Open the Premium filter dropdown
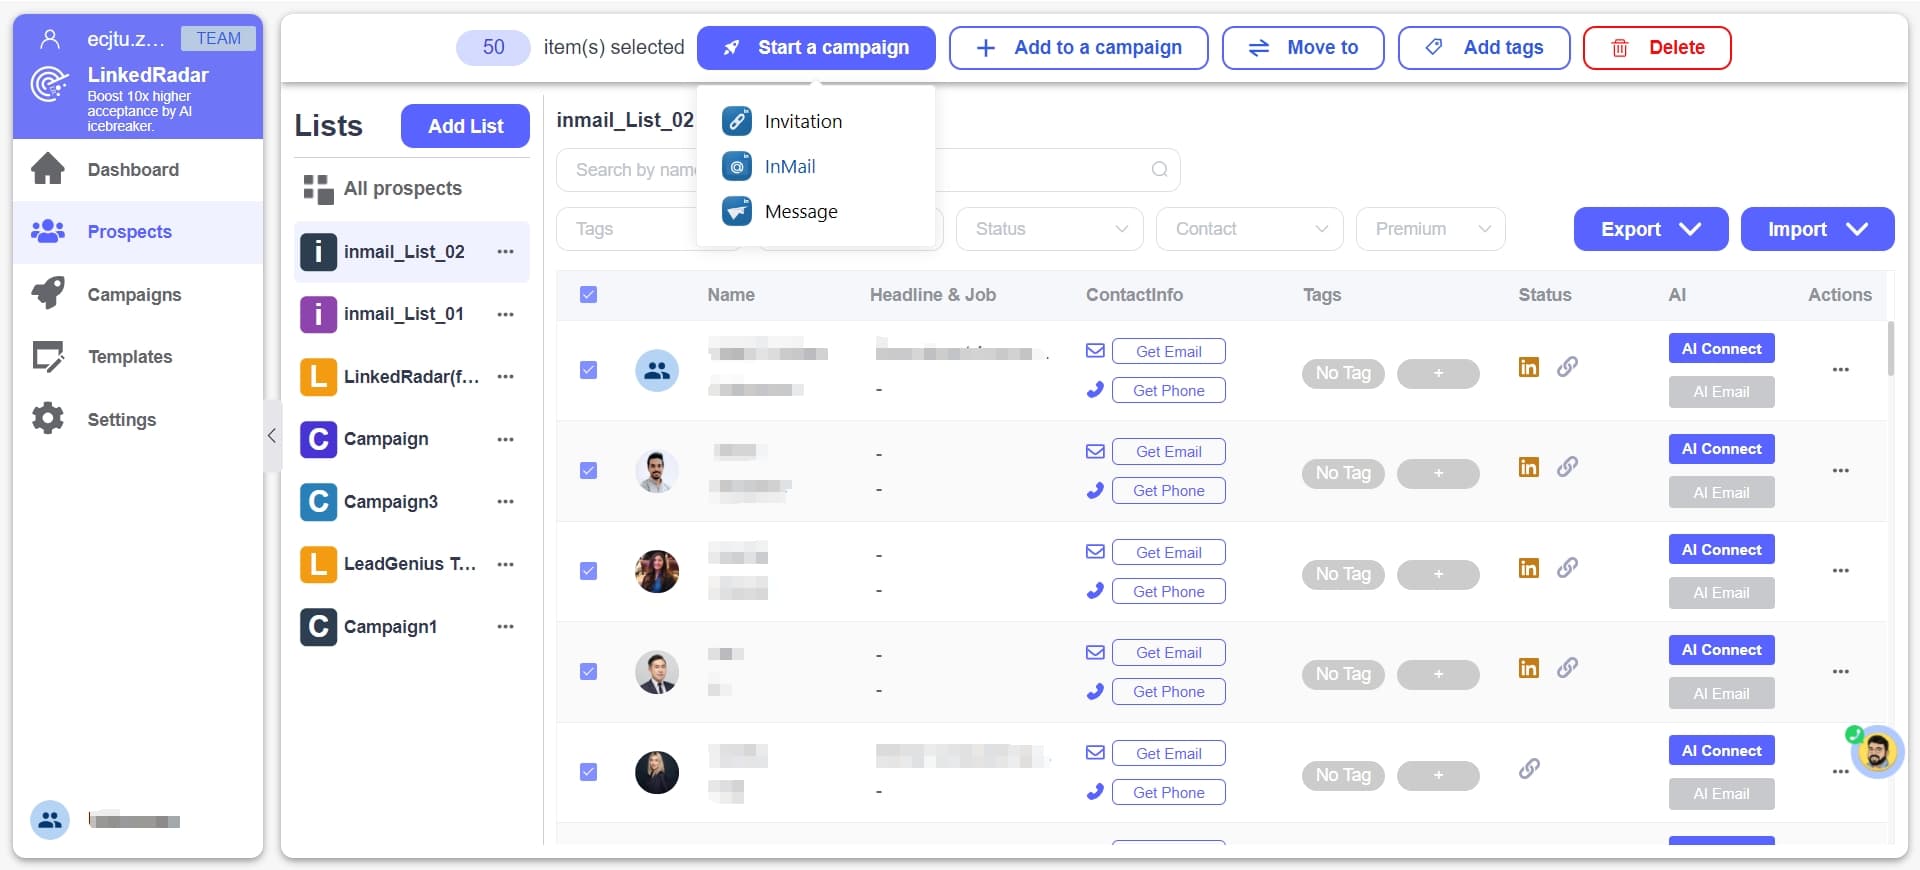 [1430, 229]
